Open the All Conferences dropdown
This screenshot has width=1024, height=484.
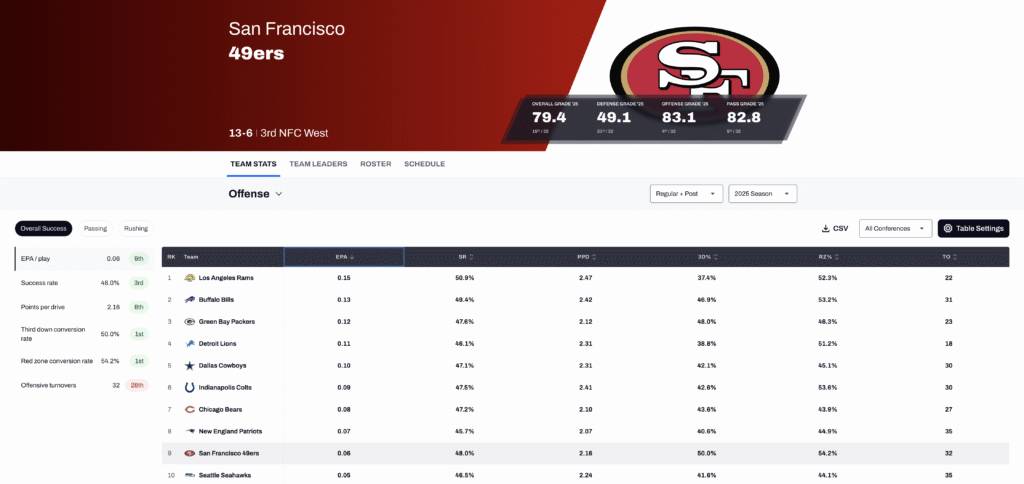point(895,229)
